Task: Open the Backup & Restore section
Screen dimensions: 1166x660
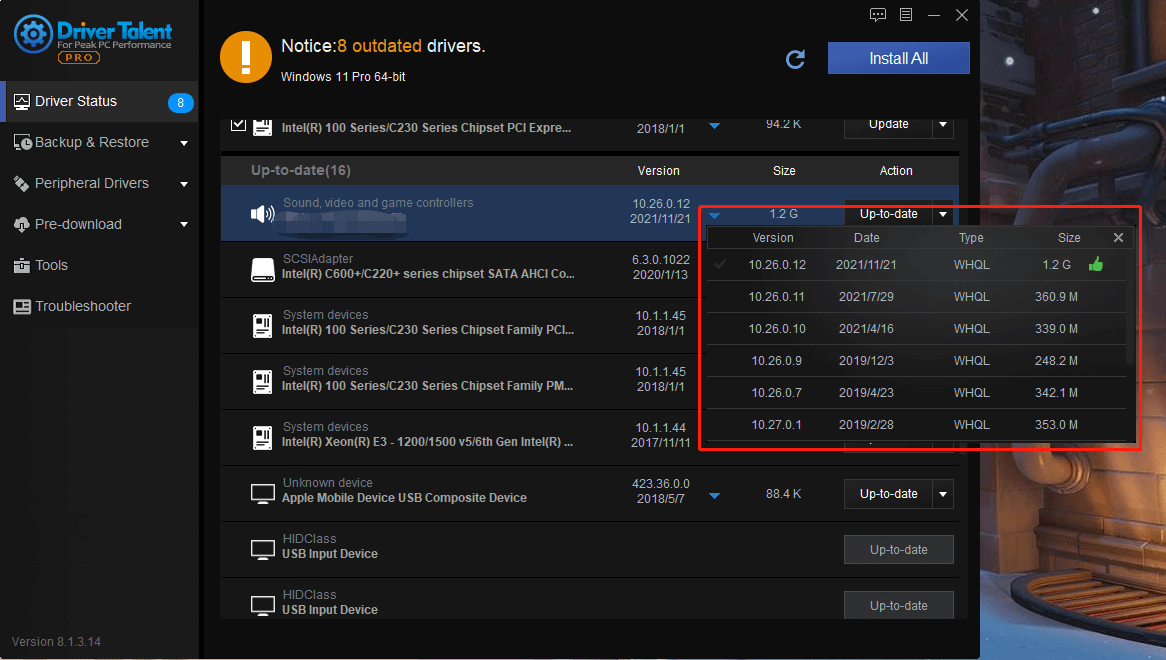Action: [x=100, y=143]
